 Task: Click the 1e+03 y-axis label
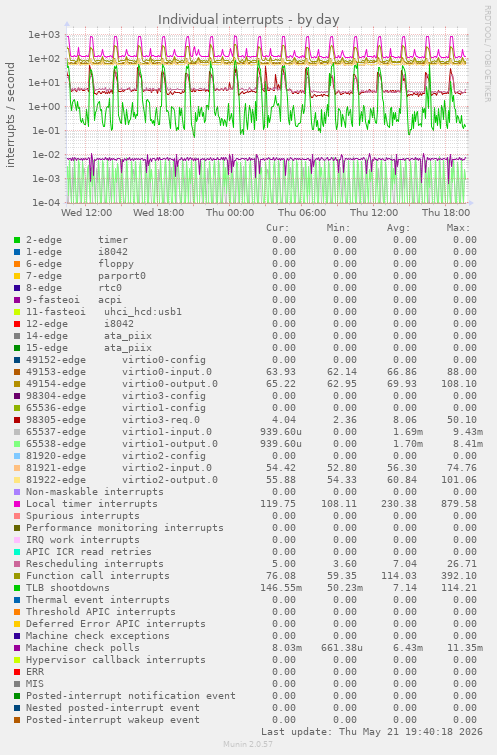[44, 35]
